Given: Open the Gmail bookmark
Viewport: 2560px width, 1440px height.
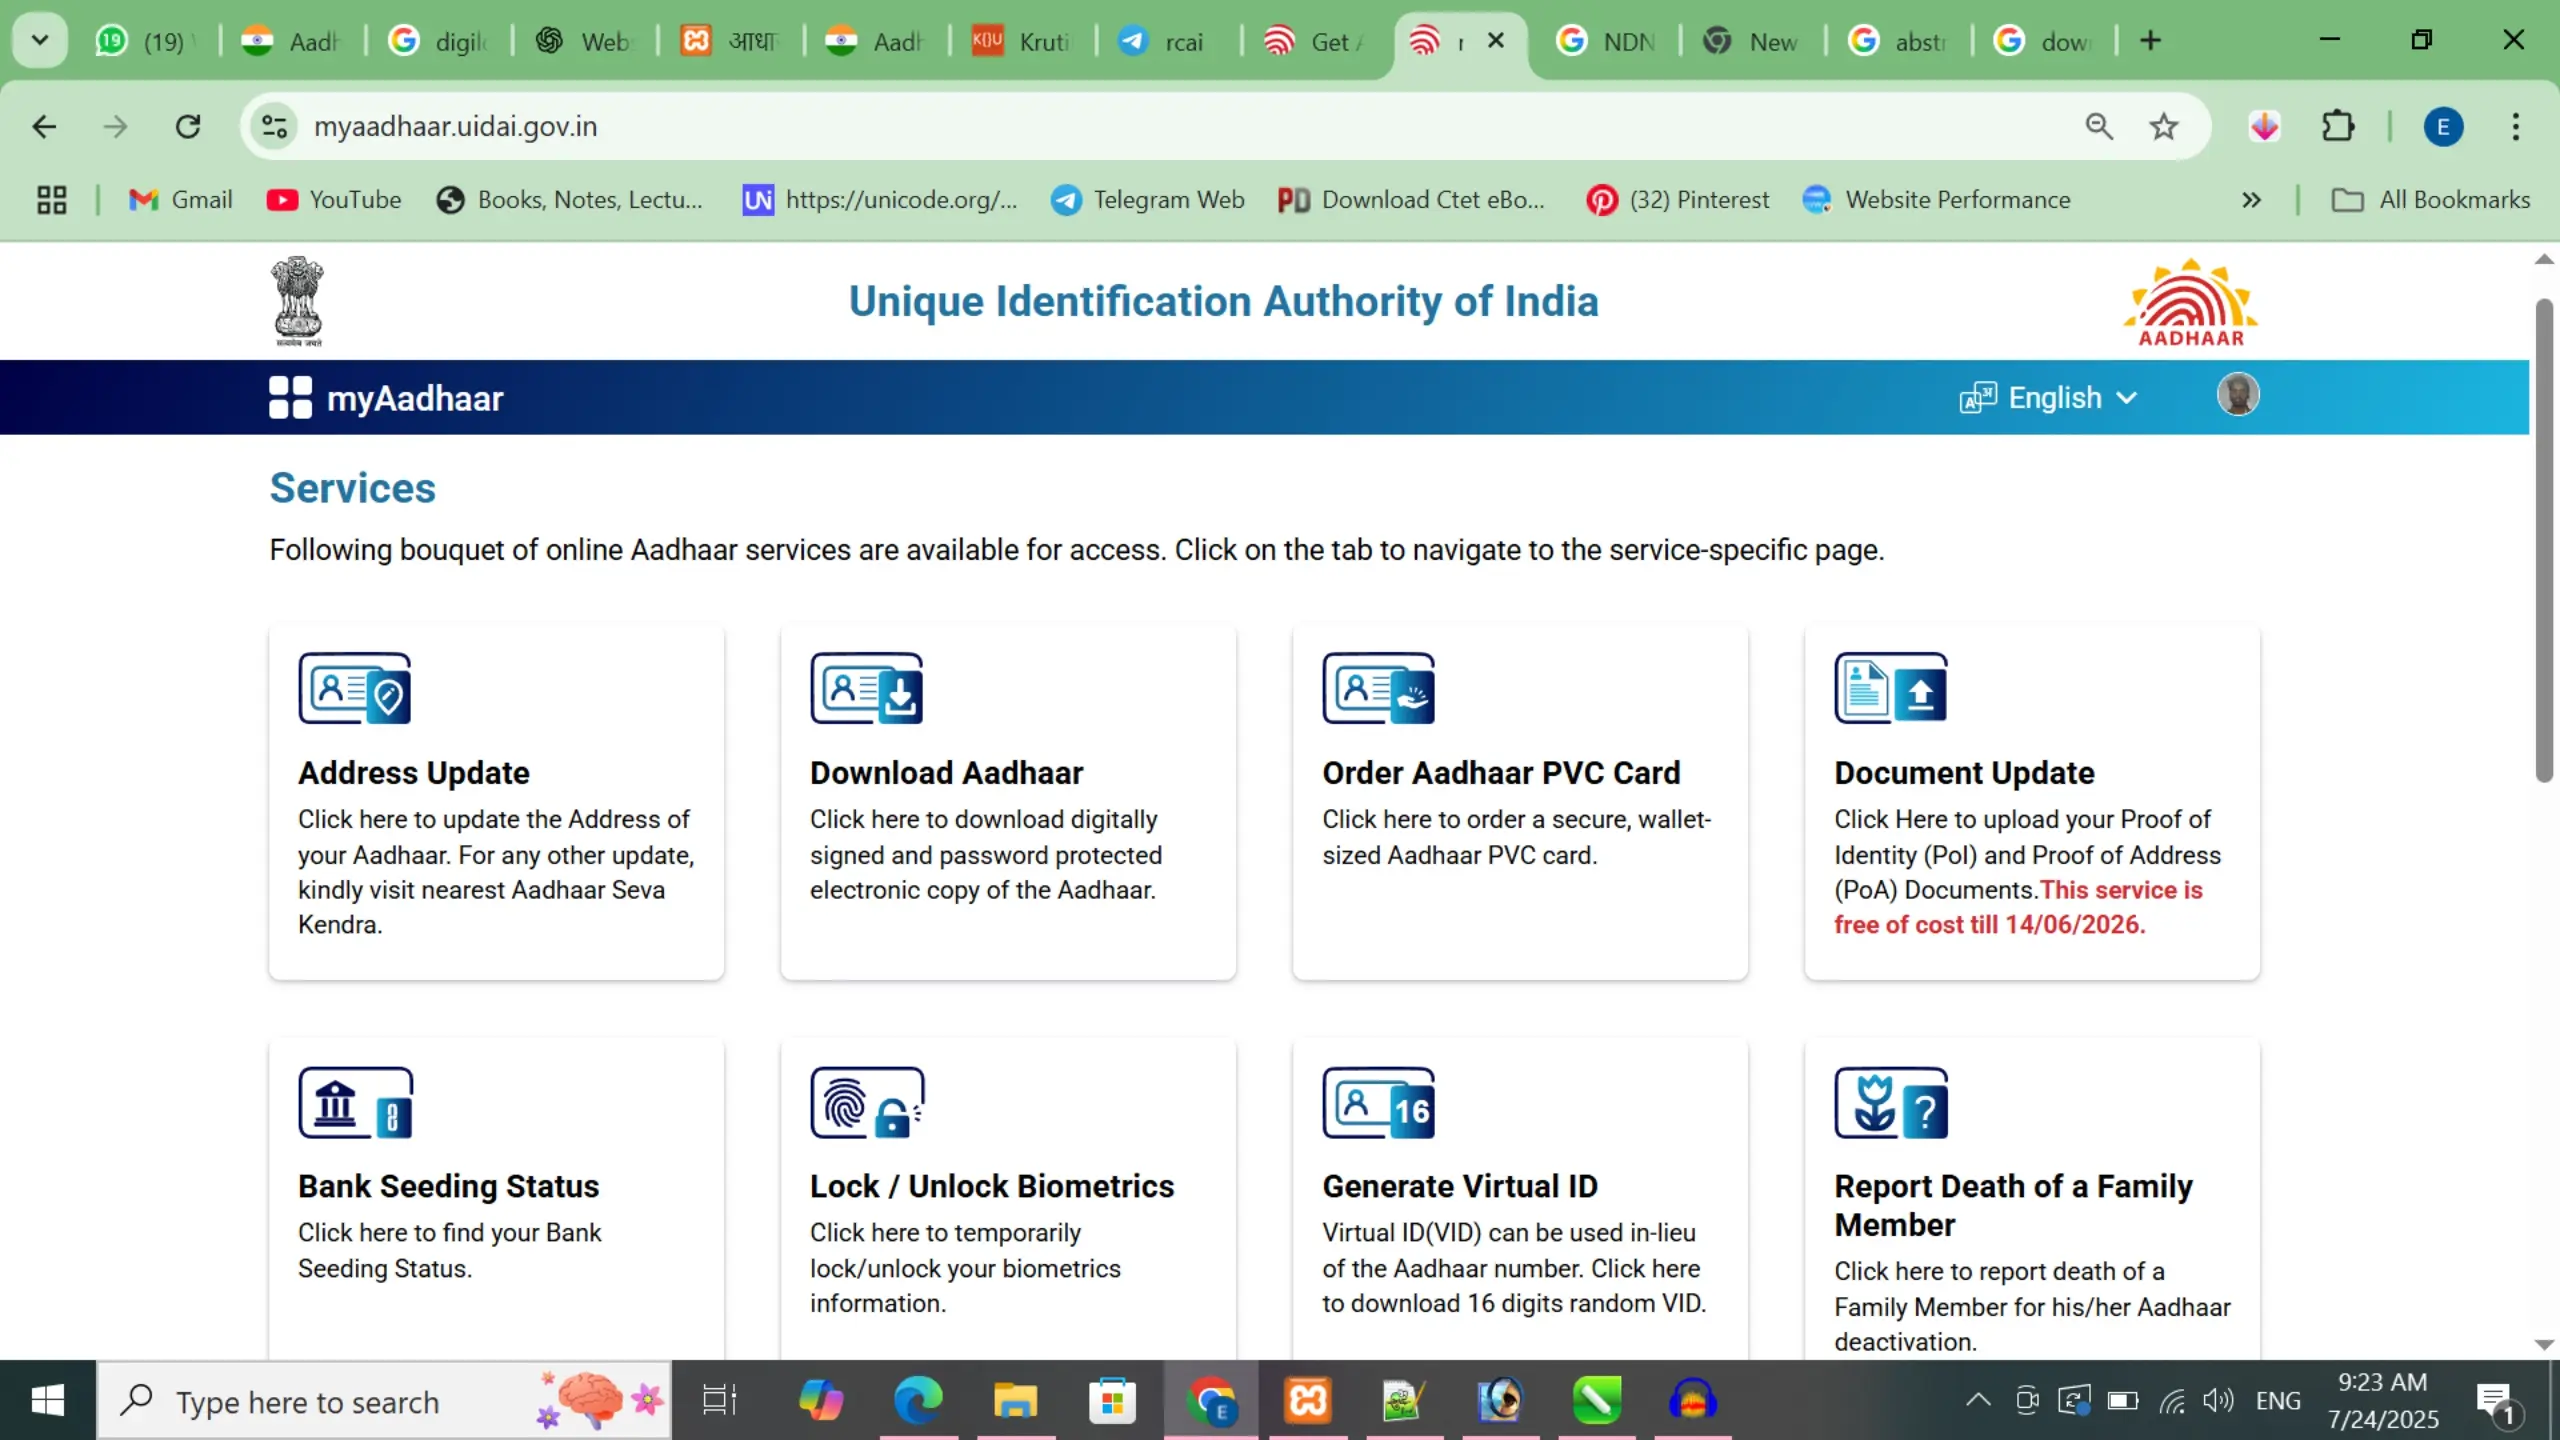Looking at the screenshot, I should point(181,200).
